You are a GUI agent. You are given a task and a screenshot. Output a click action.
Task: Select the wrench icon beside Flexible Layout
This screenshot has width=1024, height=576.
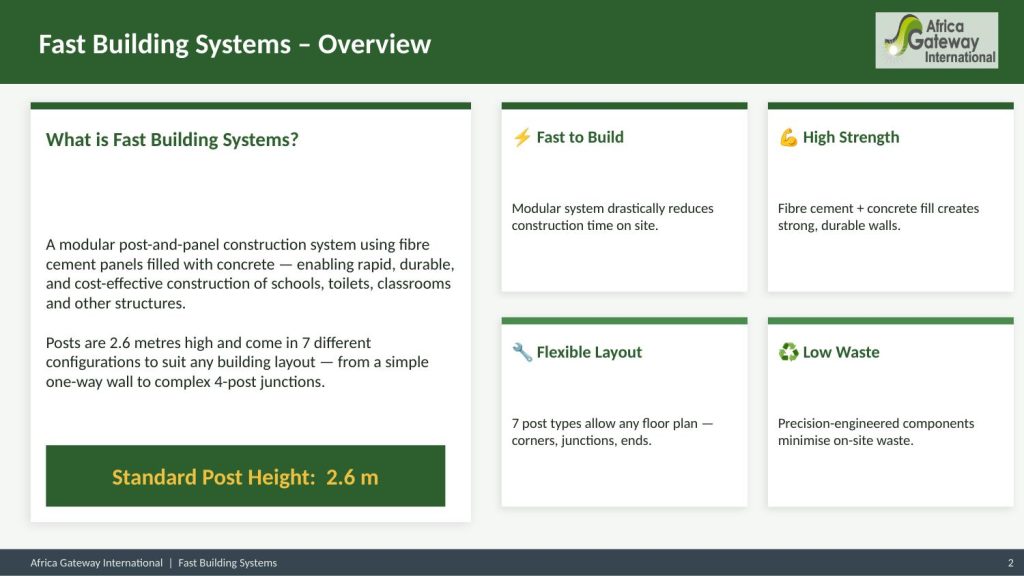[521, 352]
